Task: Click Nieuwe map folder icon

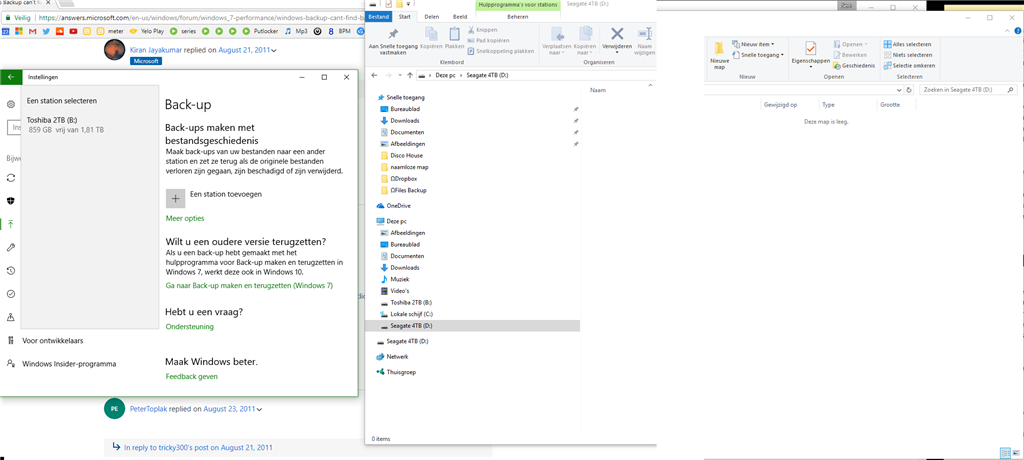Action: point(719,48)
